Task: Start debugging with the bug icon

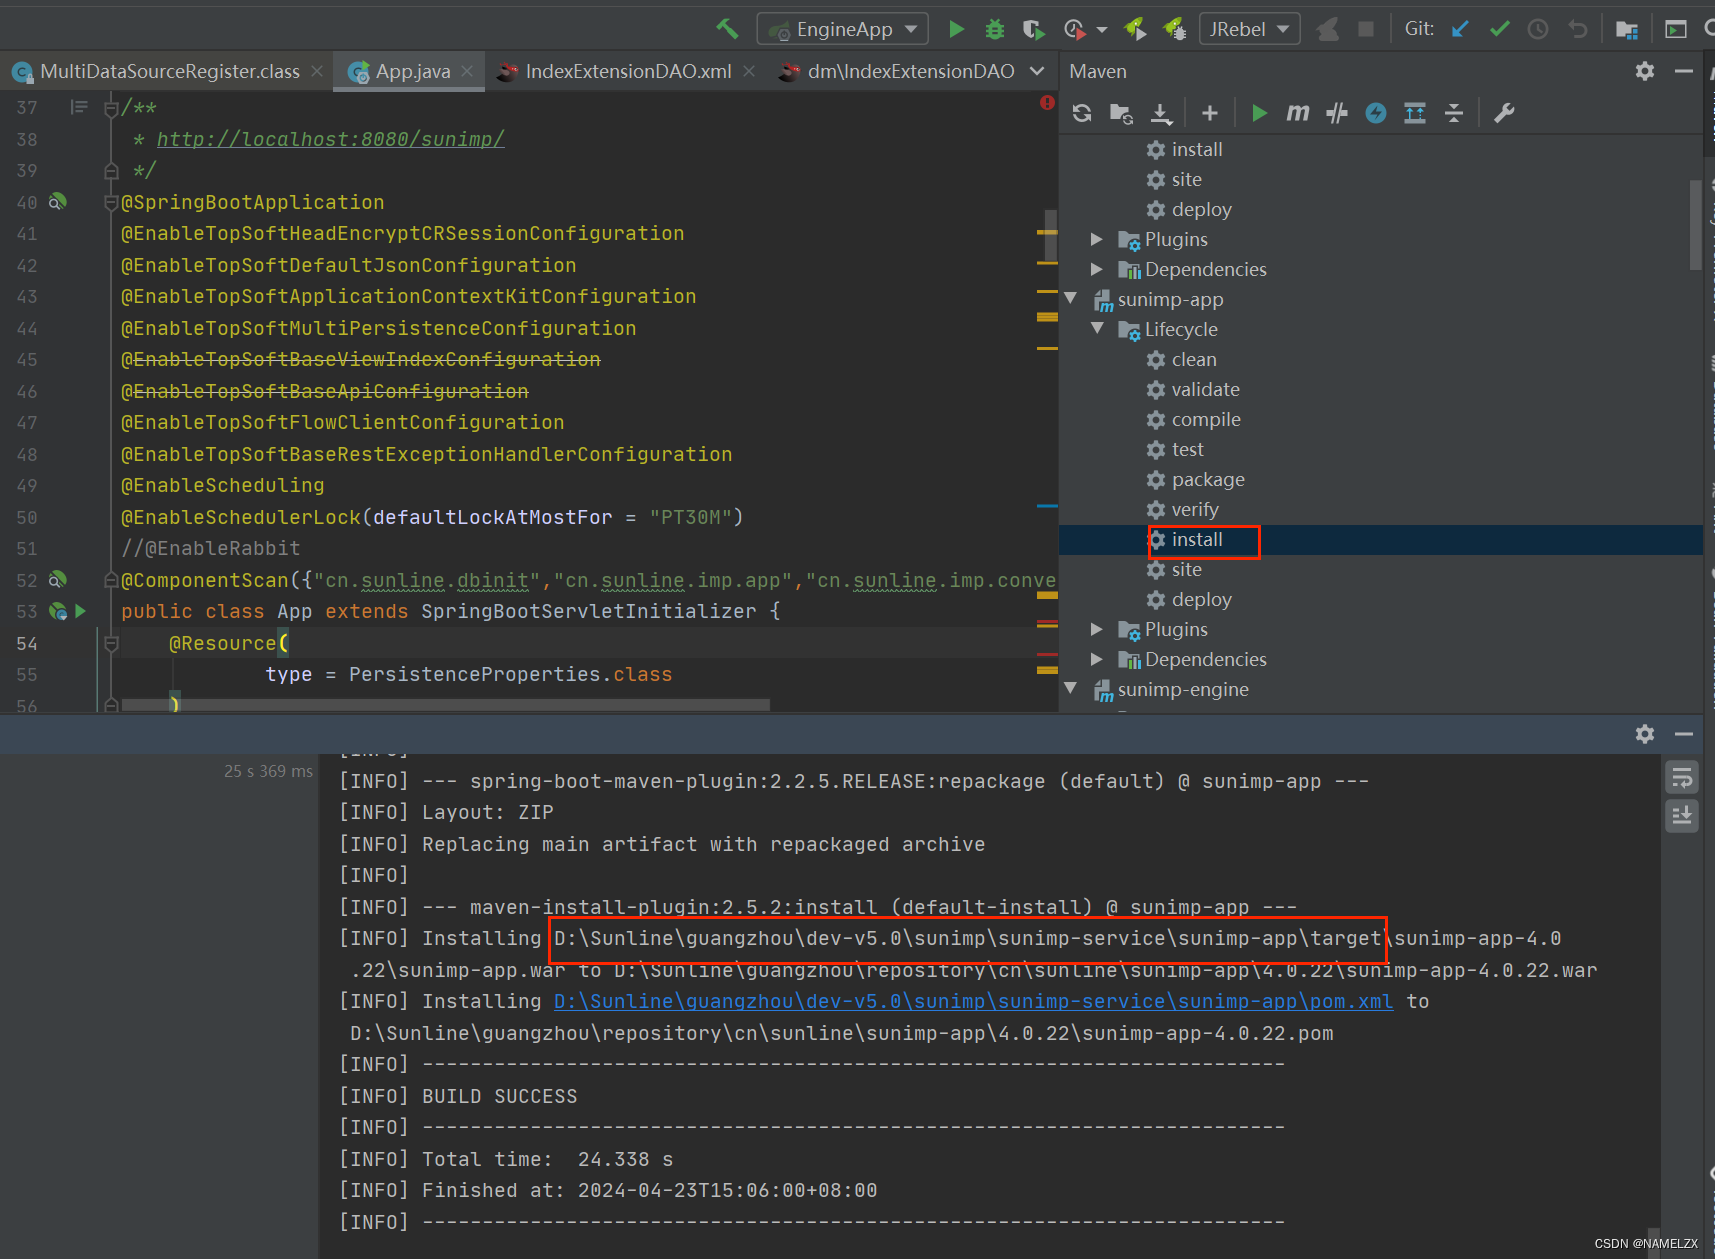Action: [x=994, y=29]
